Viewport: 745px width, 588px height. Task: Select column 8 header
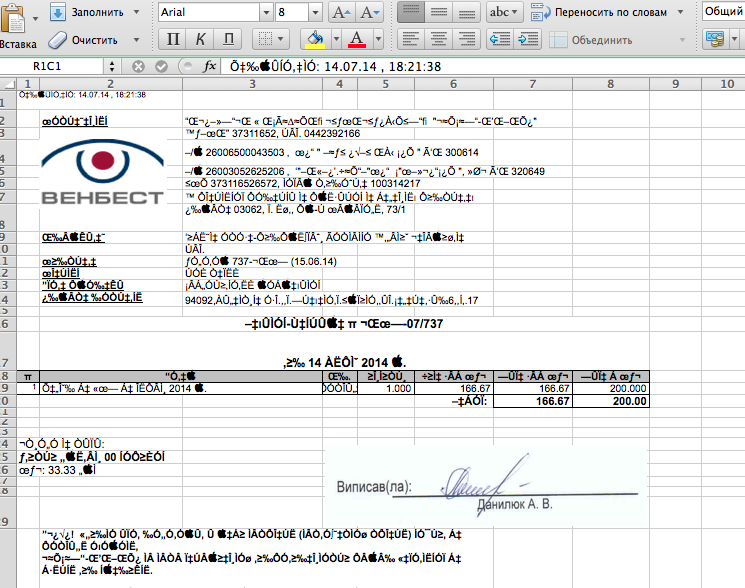coord(611,84)
